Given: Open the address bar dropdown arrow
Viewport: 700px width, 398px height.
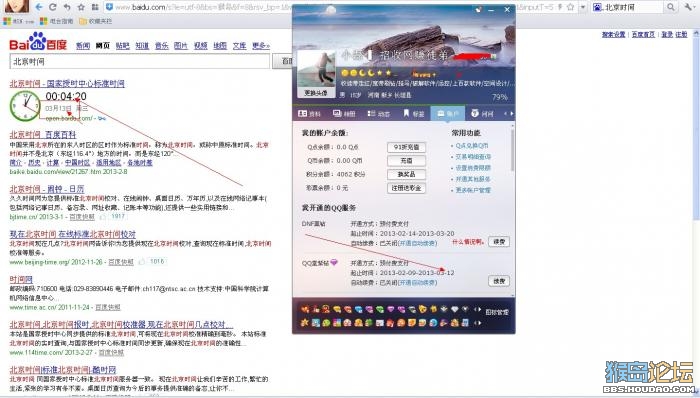Looking at the screenshot, I should coord(583,7).
